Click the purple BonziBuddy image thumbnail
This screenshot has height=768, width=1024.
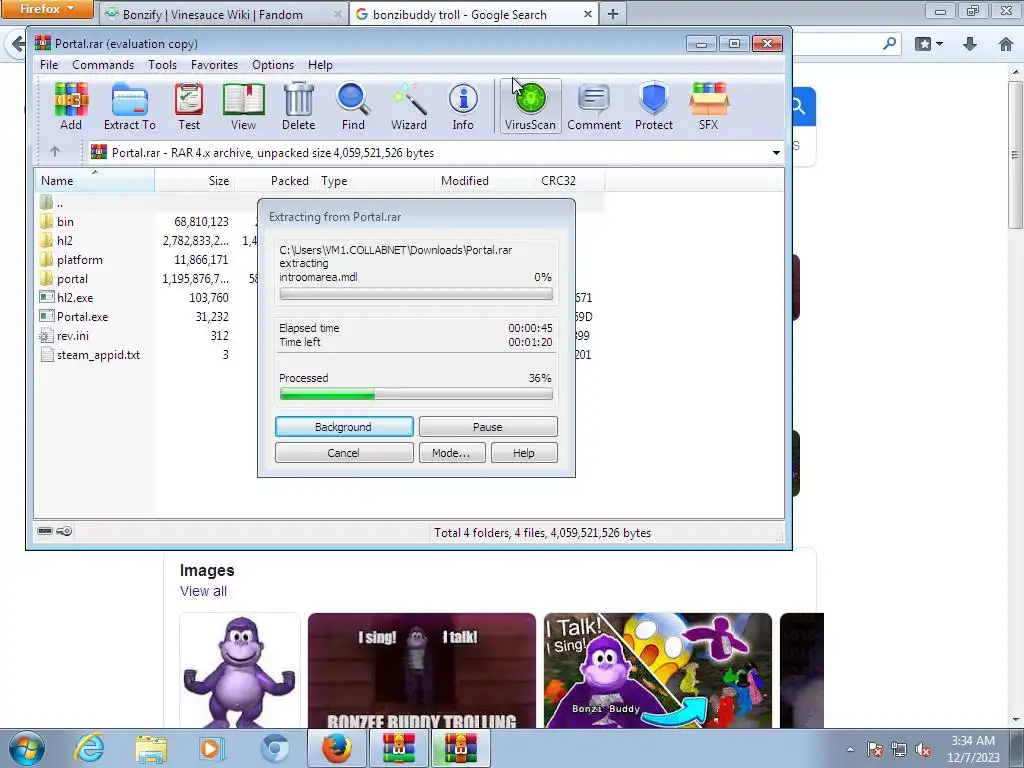[x=240, y=671]
